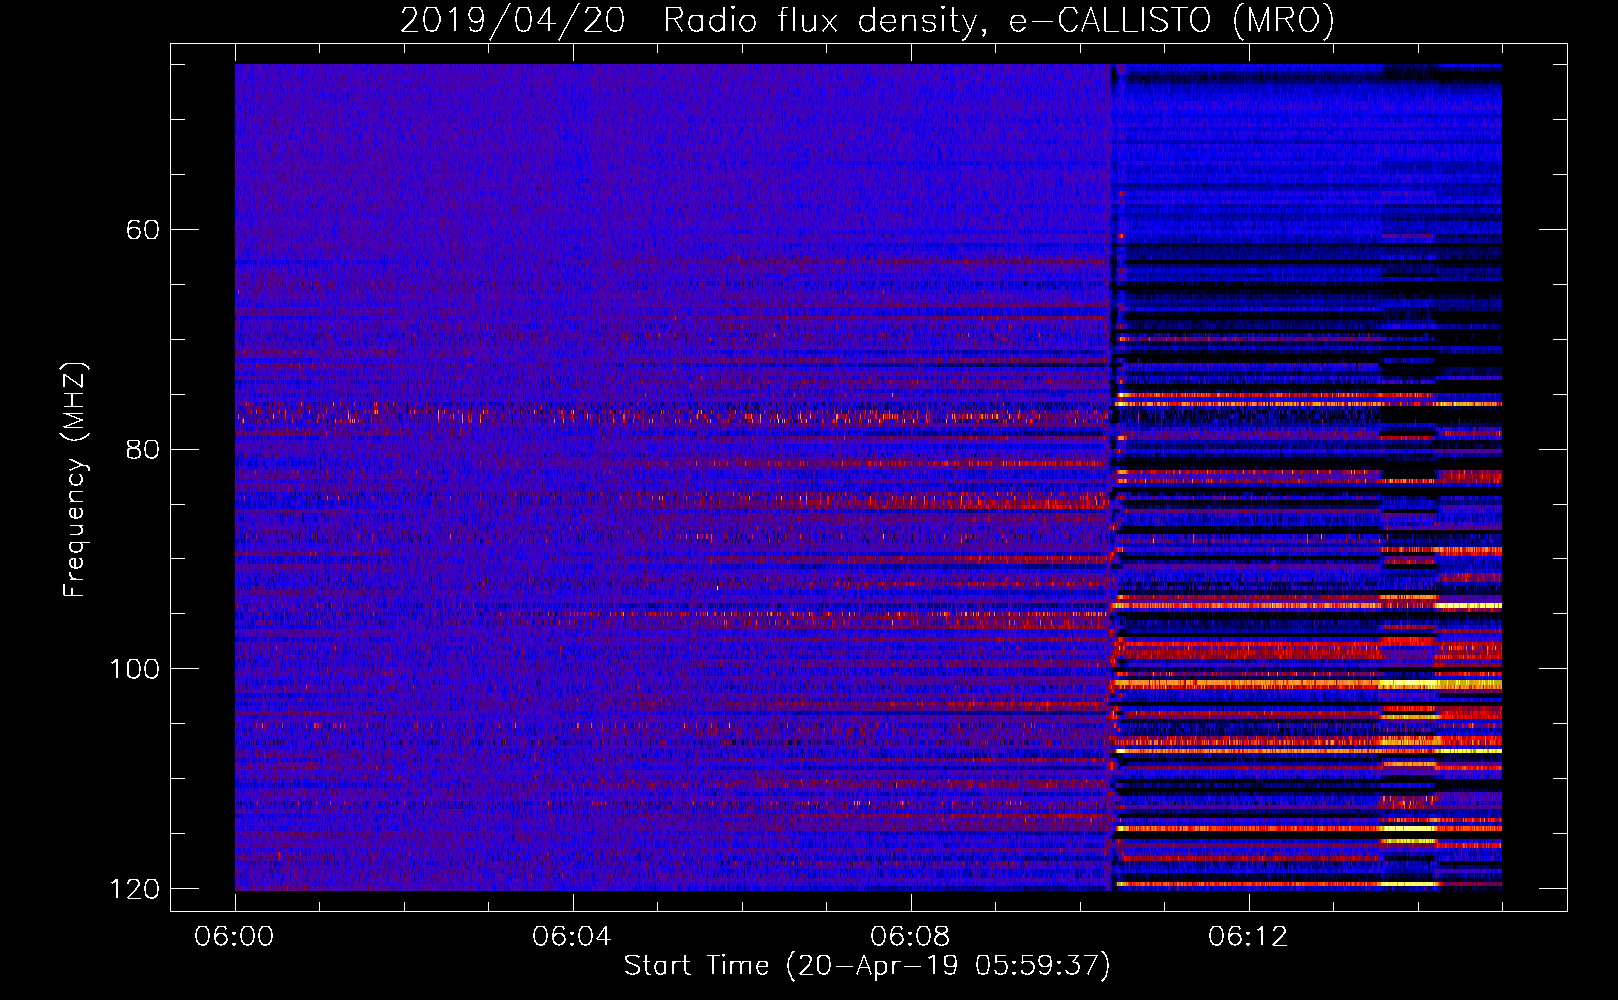Viewport: 1618px width, 1000px height.
Task: Click the 06:00 time tick label
Action: (x=234, y=937)
